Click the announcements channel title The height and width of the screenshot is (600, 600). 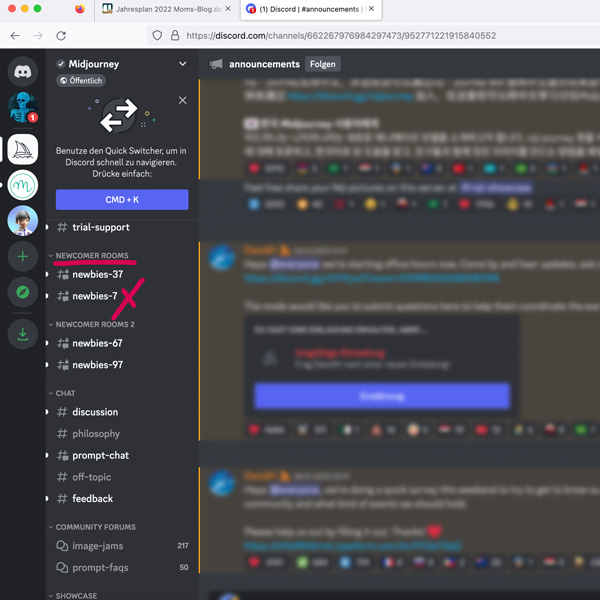point(264,64)
